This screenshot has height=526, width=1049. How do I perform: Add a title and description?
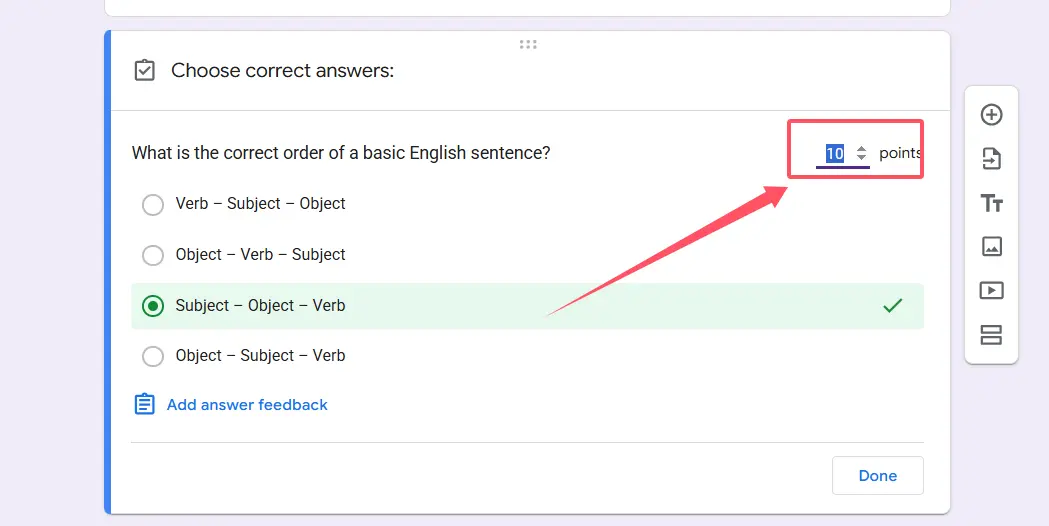pyautogui.click(x=991, y=203)
